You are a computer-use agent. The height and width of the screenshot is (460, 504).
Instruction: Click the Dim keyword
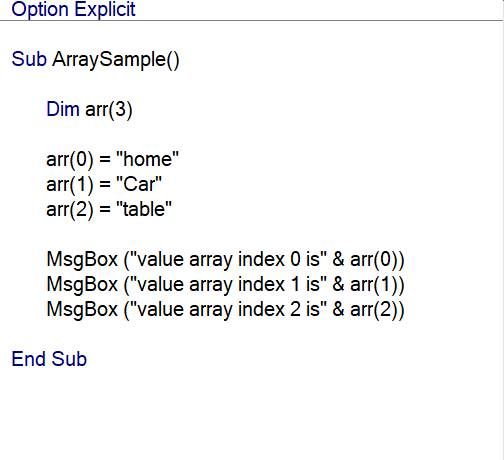coord(63,109)
